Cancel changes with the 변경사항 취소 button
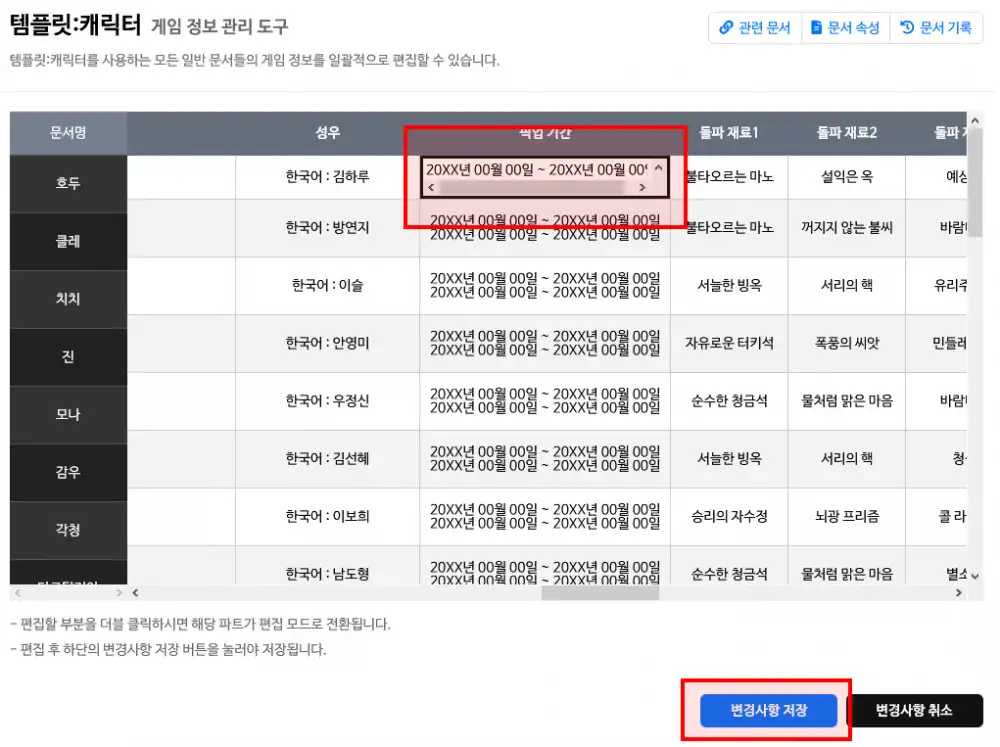 (914, 711)
